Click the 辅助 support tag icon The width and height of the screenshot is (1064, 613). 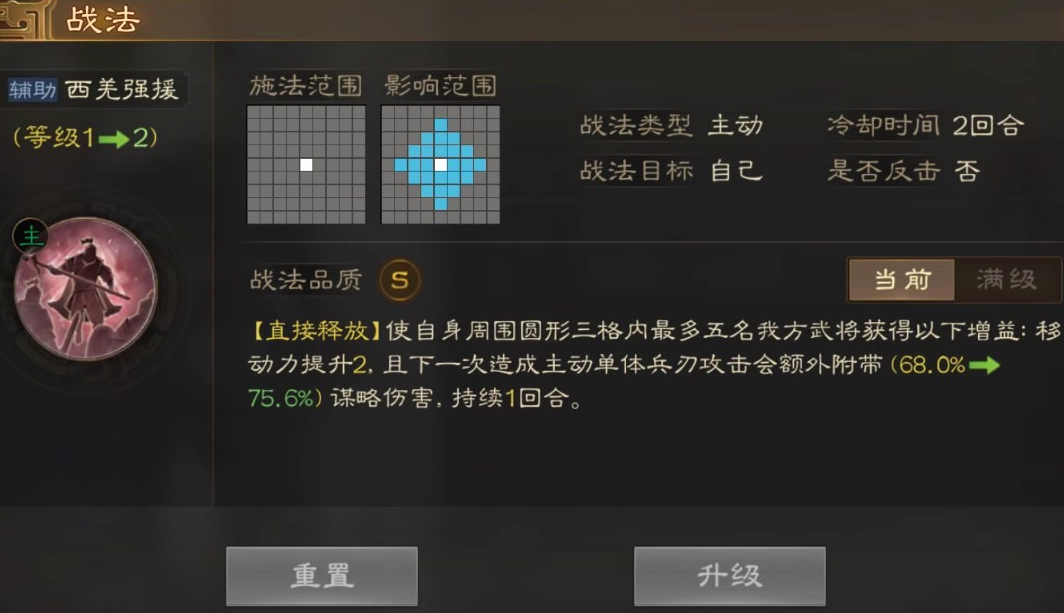[32, 89]
